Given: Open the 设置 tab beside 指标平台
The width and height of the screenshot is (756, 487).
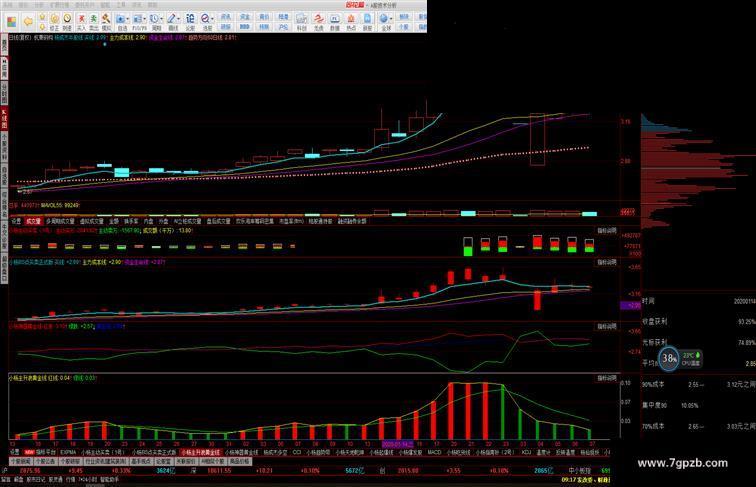Looking at the screenshot, I should tap(15, 452).
